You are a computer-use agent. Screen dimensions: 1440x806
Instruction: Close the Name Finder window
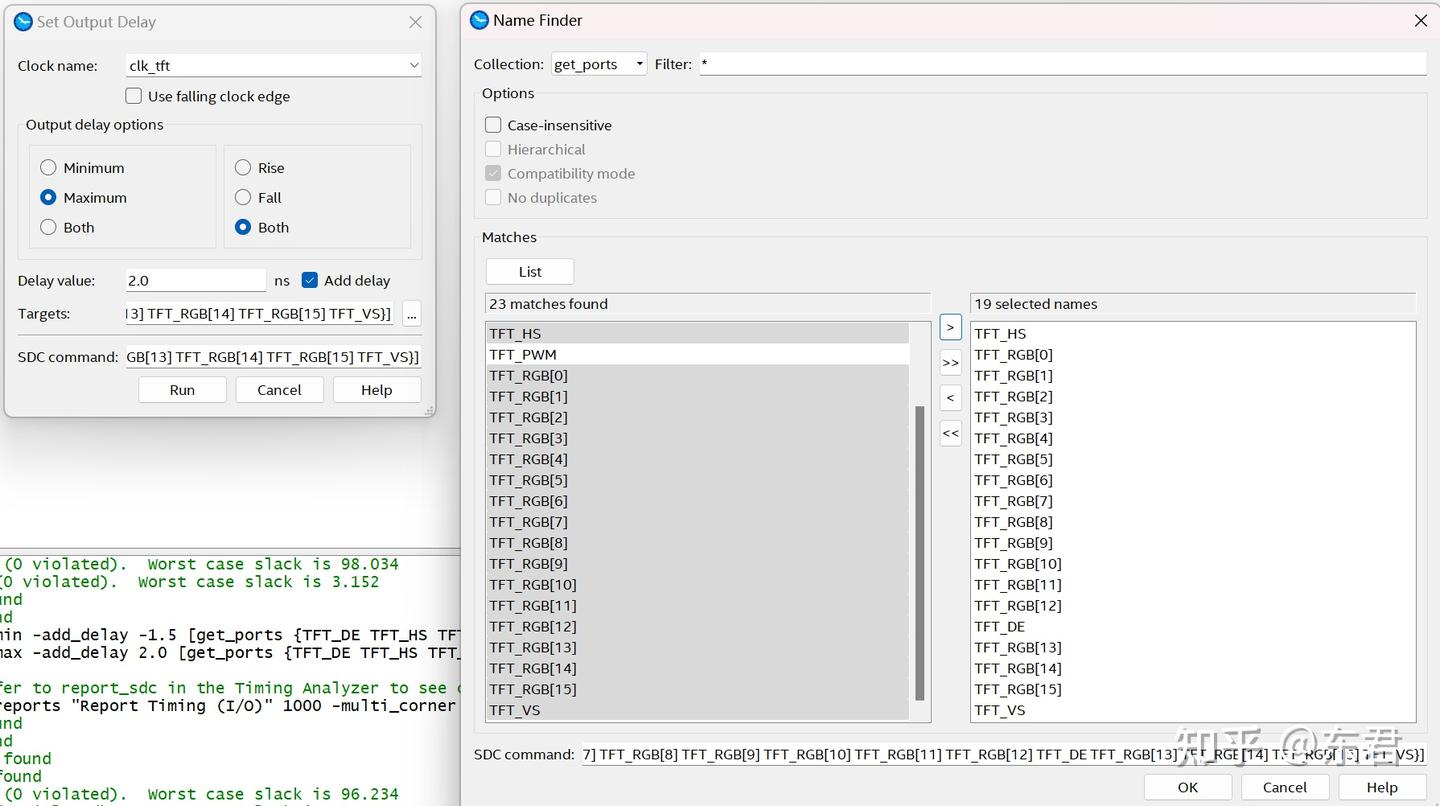click(x=1420, y=21)
